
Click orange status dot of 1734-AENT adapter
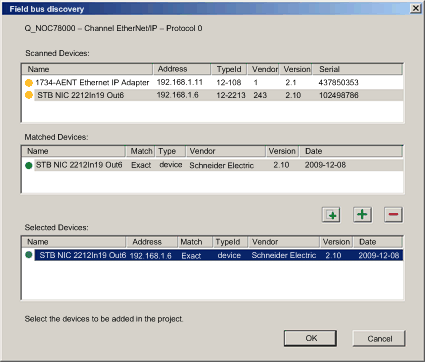pos(29,83)
